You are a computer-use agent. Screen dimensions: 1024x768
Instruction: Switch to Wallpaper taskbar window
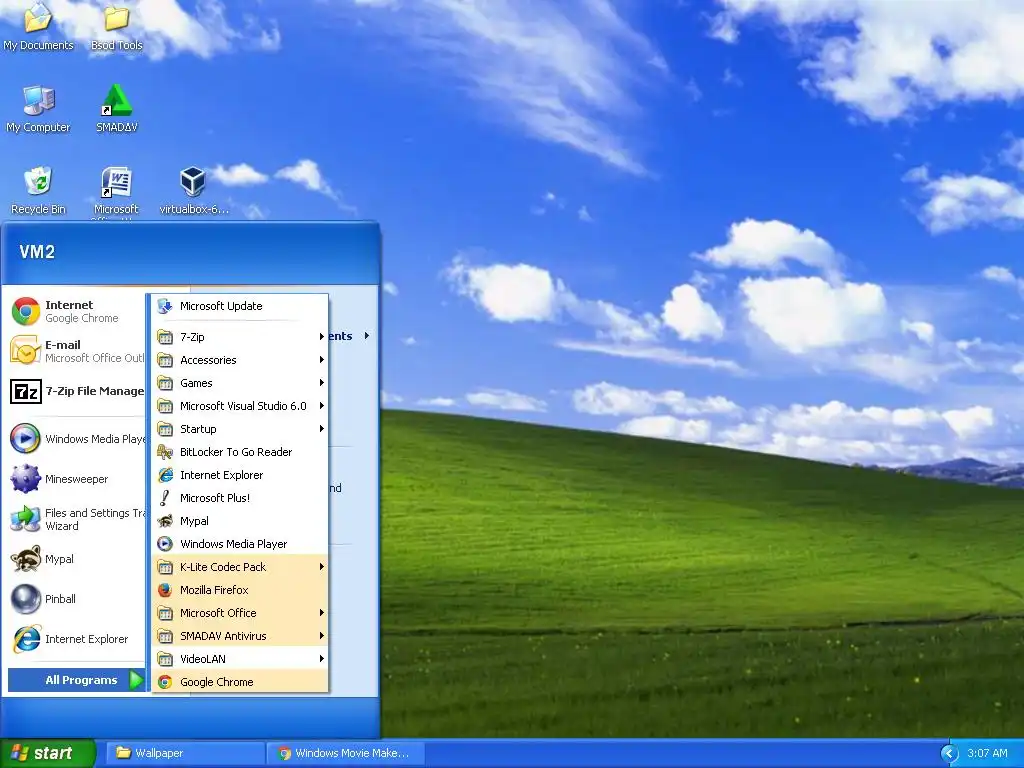(185, 753)
